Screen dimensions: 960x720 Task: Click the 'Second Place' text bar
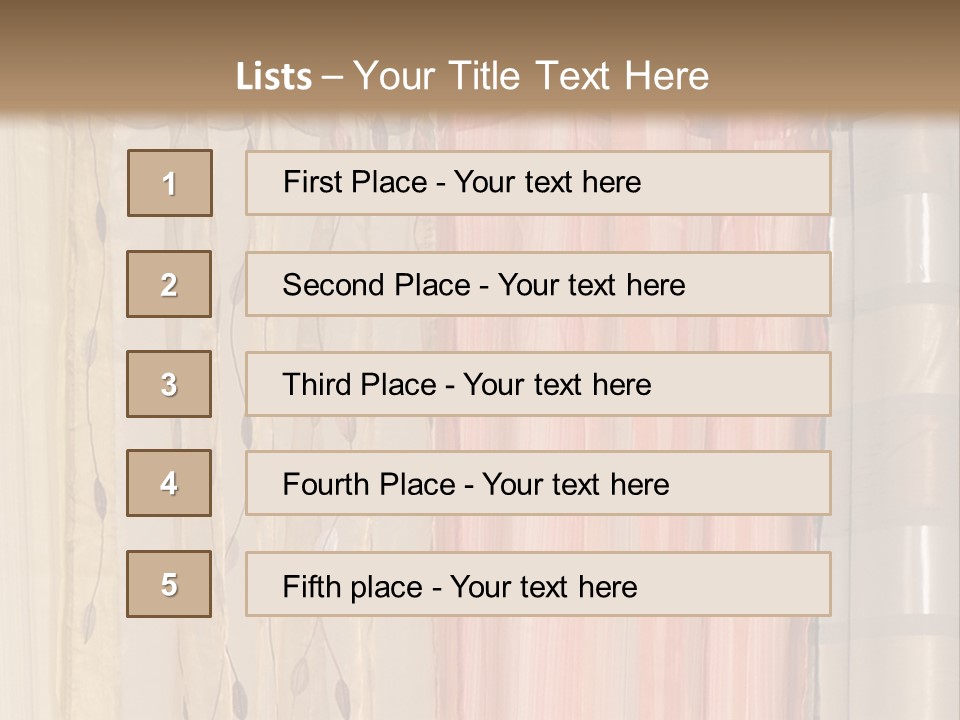click(538, 284)
